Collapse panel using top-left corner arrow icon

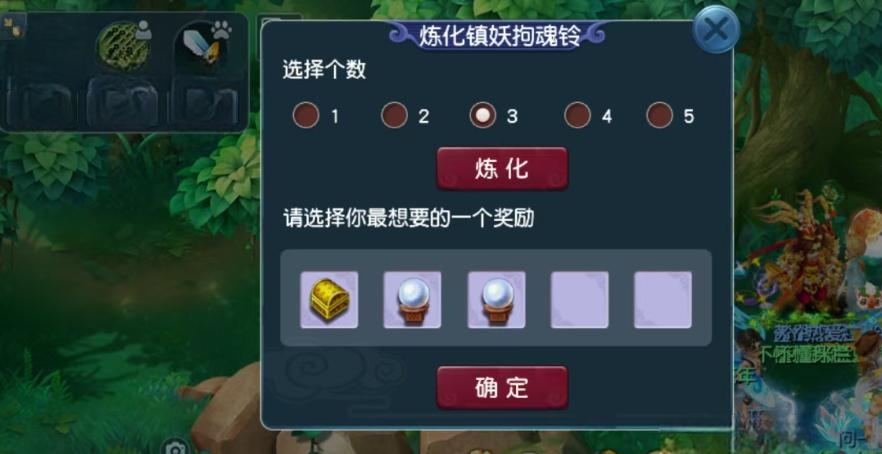coord(12,25)
